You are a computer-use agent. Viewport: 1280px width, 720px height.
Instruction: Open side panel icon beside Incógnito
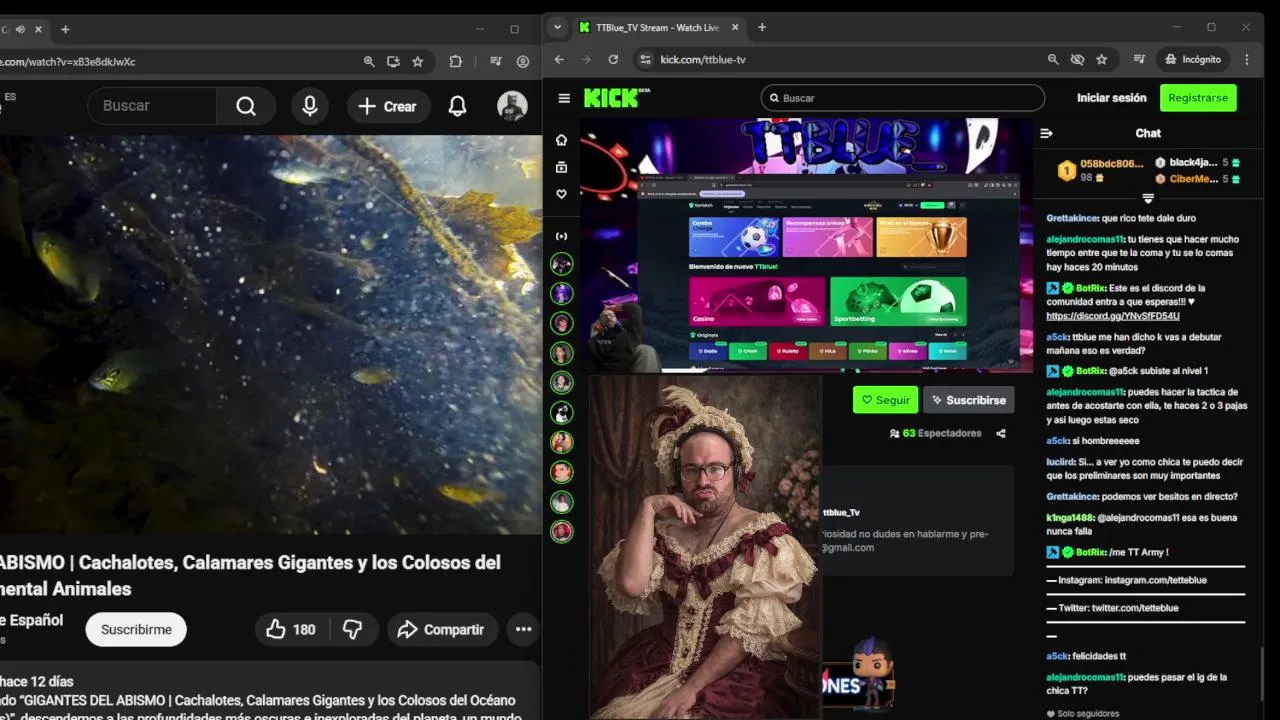point(1140,59)
